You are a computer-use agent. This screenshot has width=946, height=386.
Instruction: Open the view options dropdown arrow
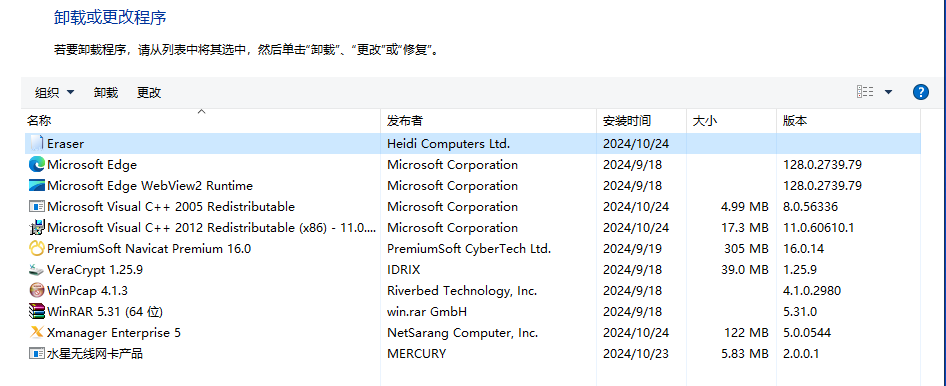point(888,92)
